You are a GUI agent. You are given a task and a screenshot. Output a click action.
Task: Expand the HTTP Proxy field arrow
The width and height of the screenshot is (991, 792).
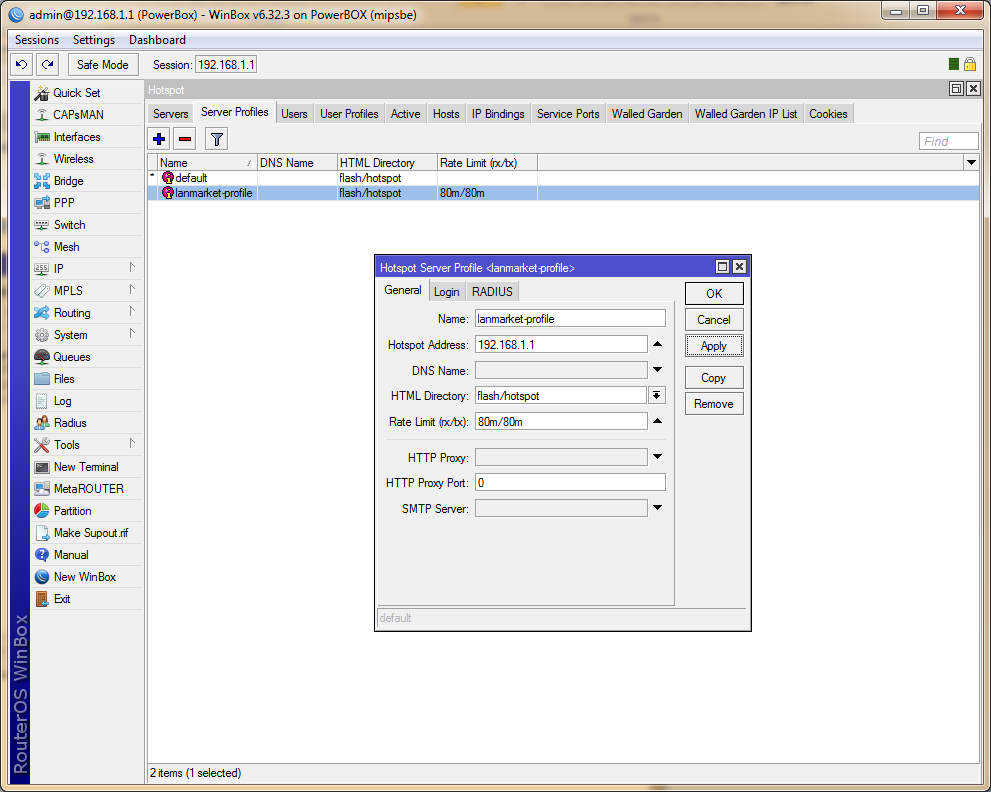(x=657, y=457)
